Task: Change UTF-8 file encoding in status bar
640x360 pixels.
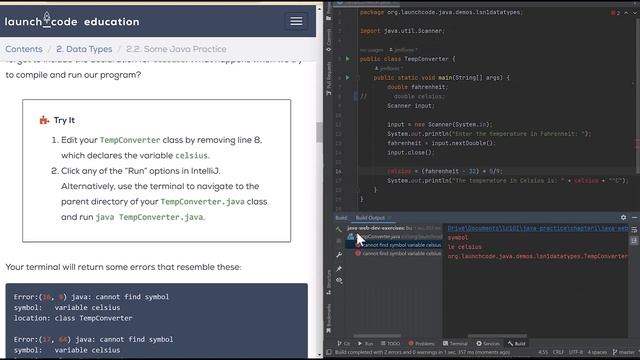Action: [x=576, y=352]
